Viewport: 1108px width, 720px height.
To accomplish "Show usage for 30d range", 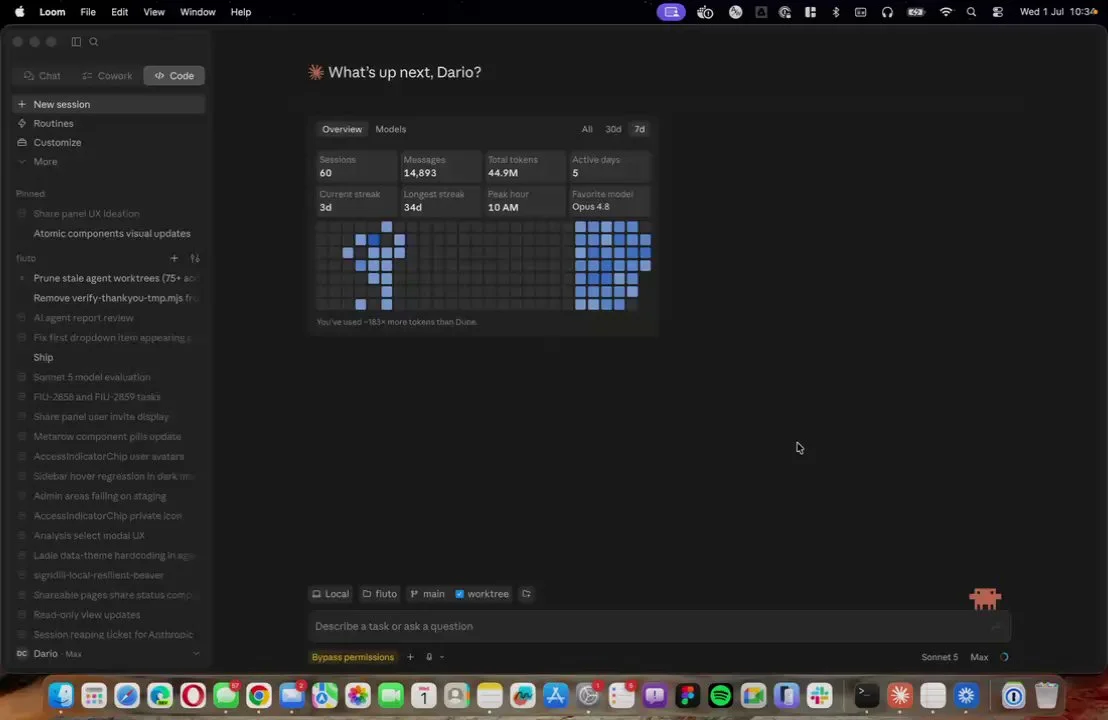I will (x=613, y=129).
